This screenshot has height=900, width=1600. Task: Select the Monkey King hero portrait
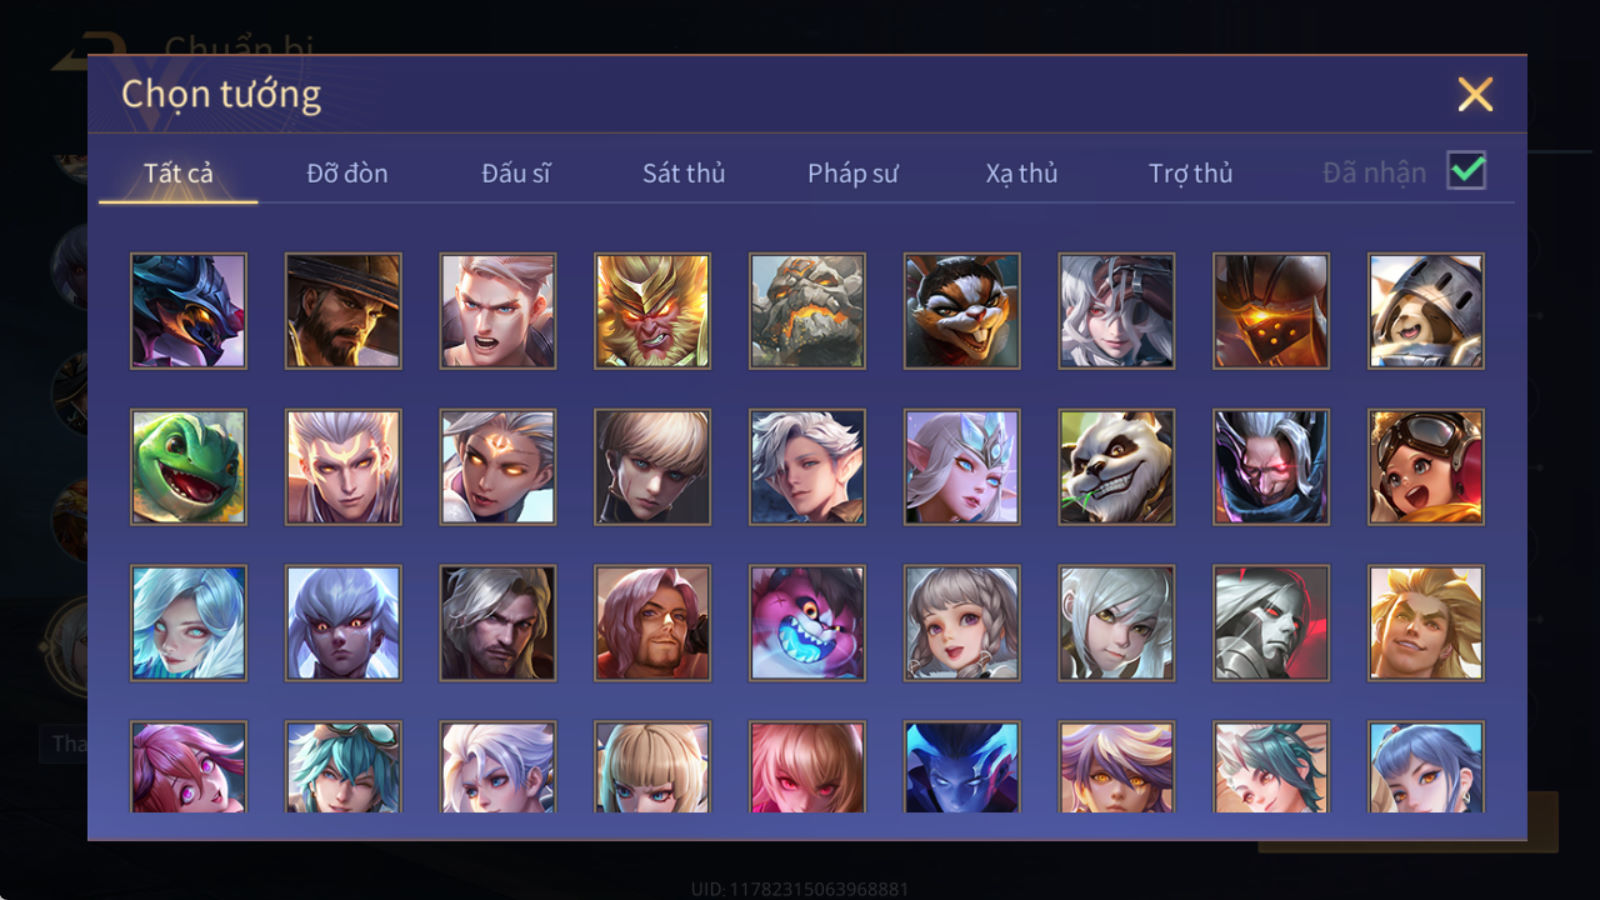(x=652, y=311)
